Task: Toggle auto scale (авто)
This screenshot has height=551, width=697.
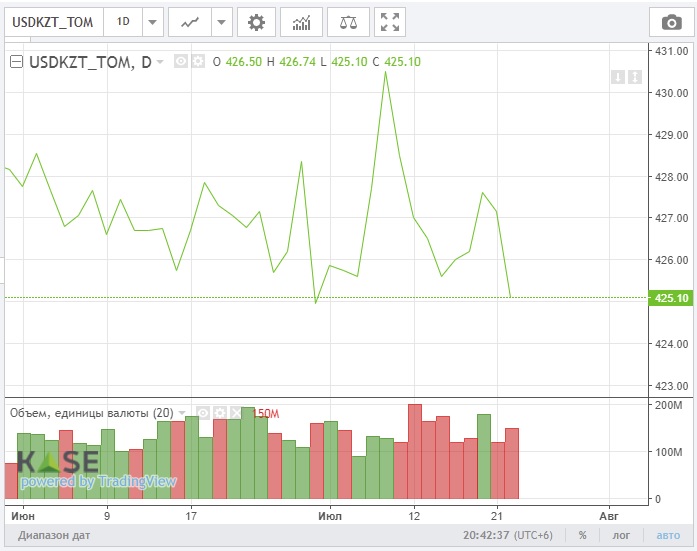Action: pyautogui.click(x=668, y=535)
